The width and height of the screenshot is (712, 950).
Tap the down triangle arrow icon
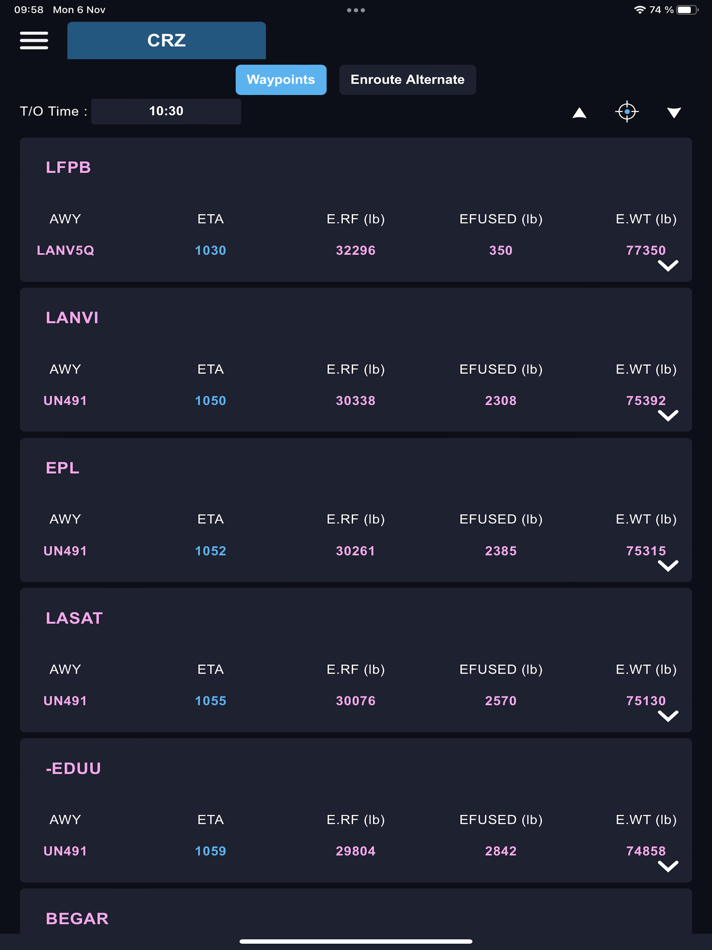[674, 113]
